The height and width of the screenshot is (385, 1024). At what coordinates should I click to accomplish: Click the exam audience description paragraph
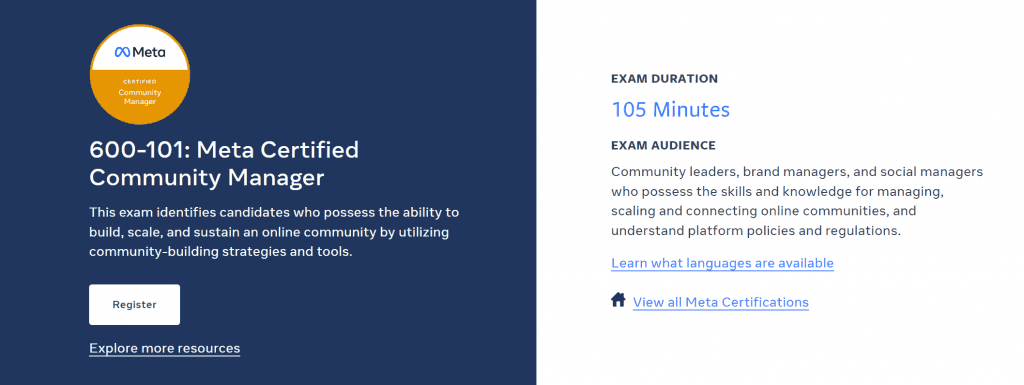pos(797,202)
